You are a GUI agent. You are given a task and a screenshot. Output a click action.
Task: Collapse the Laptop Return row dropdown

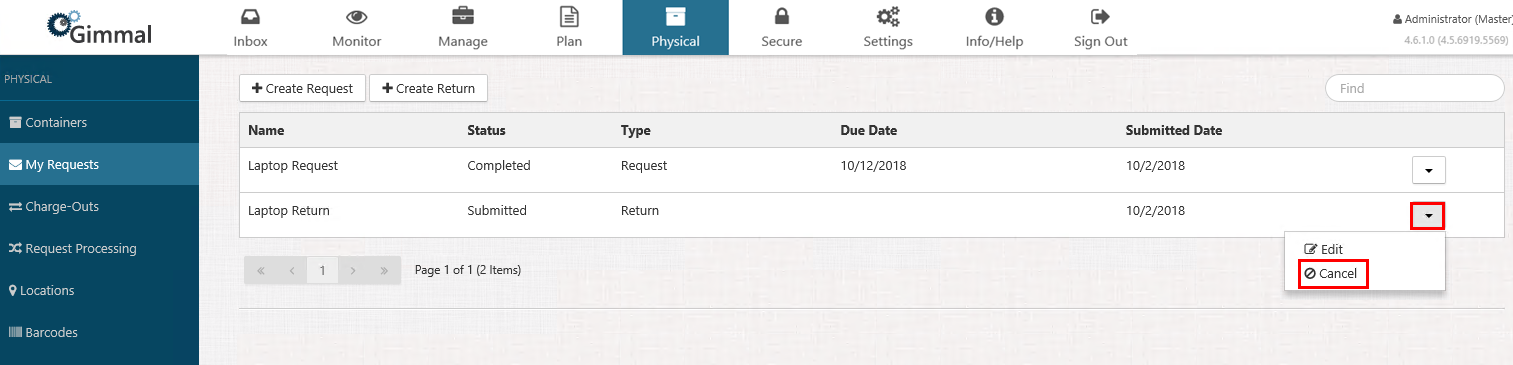coord(1428,215)
